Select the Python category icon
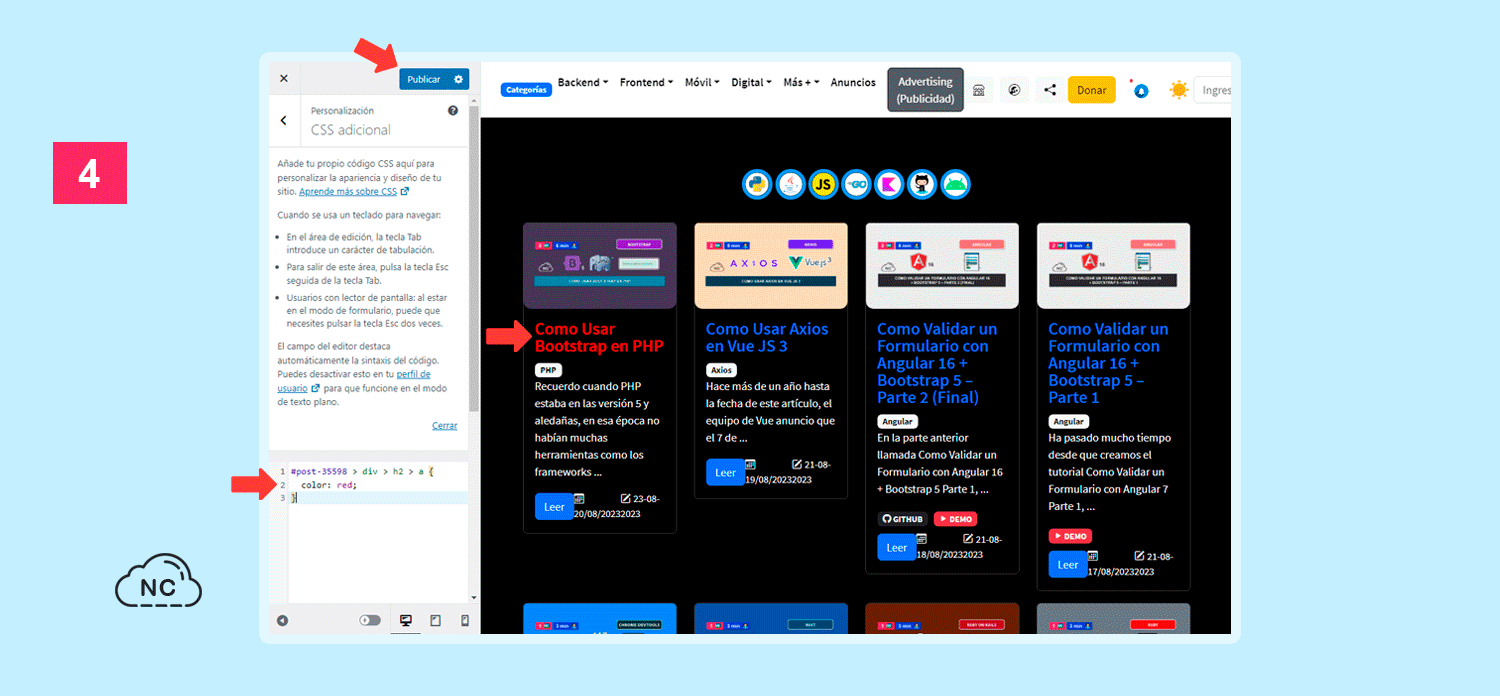Image resolution: width=1500 pixels, height=696 pixels. (757, 184)
